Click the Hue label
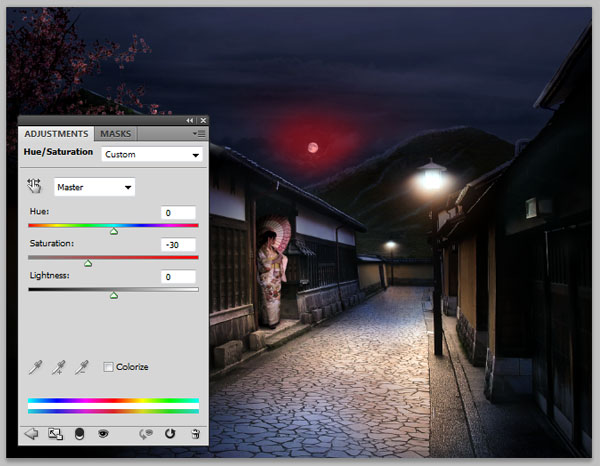Screen dimensions: 600x466 coord(39,211)
